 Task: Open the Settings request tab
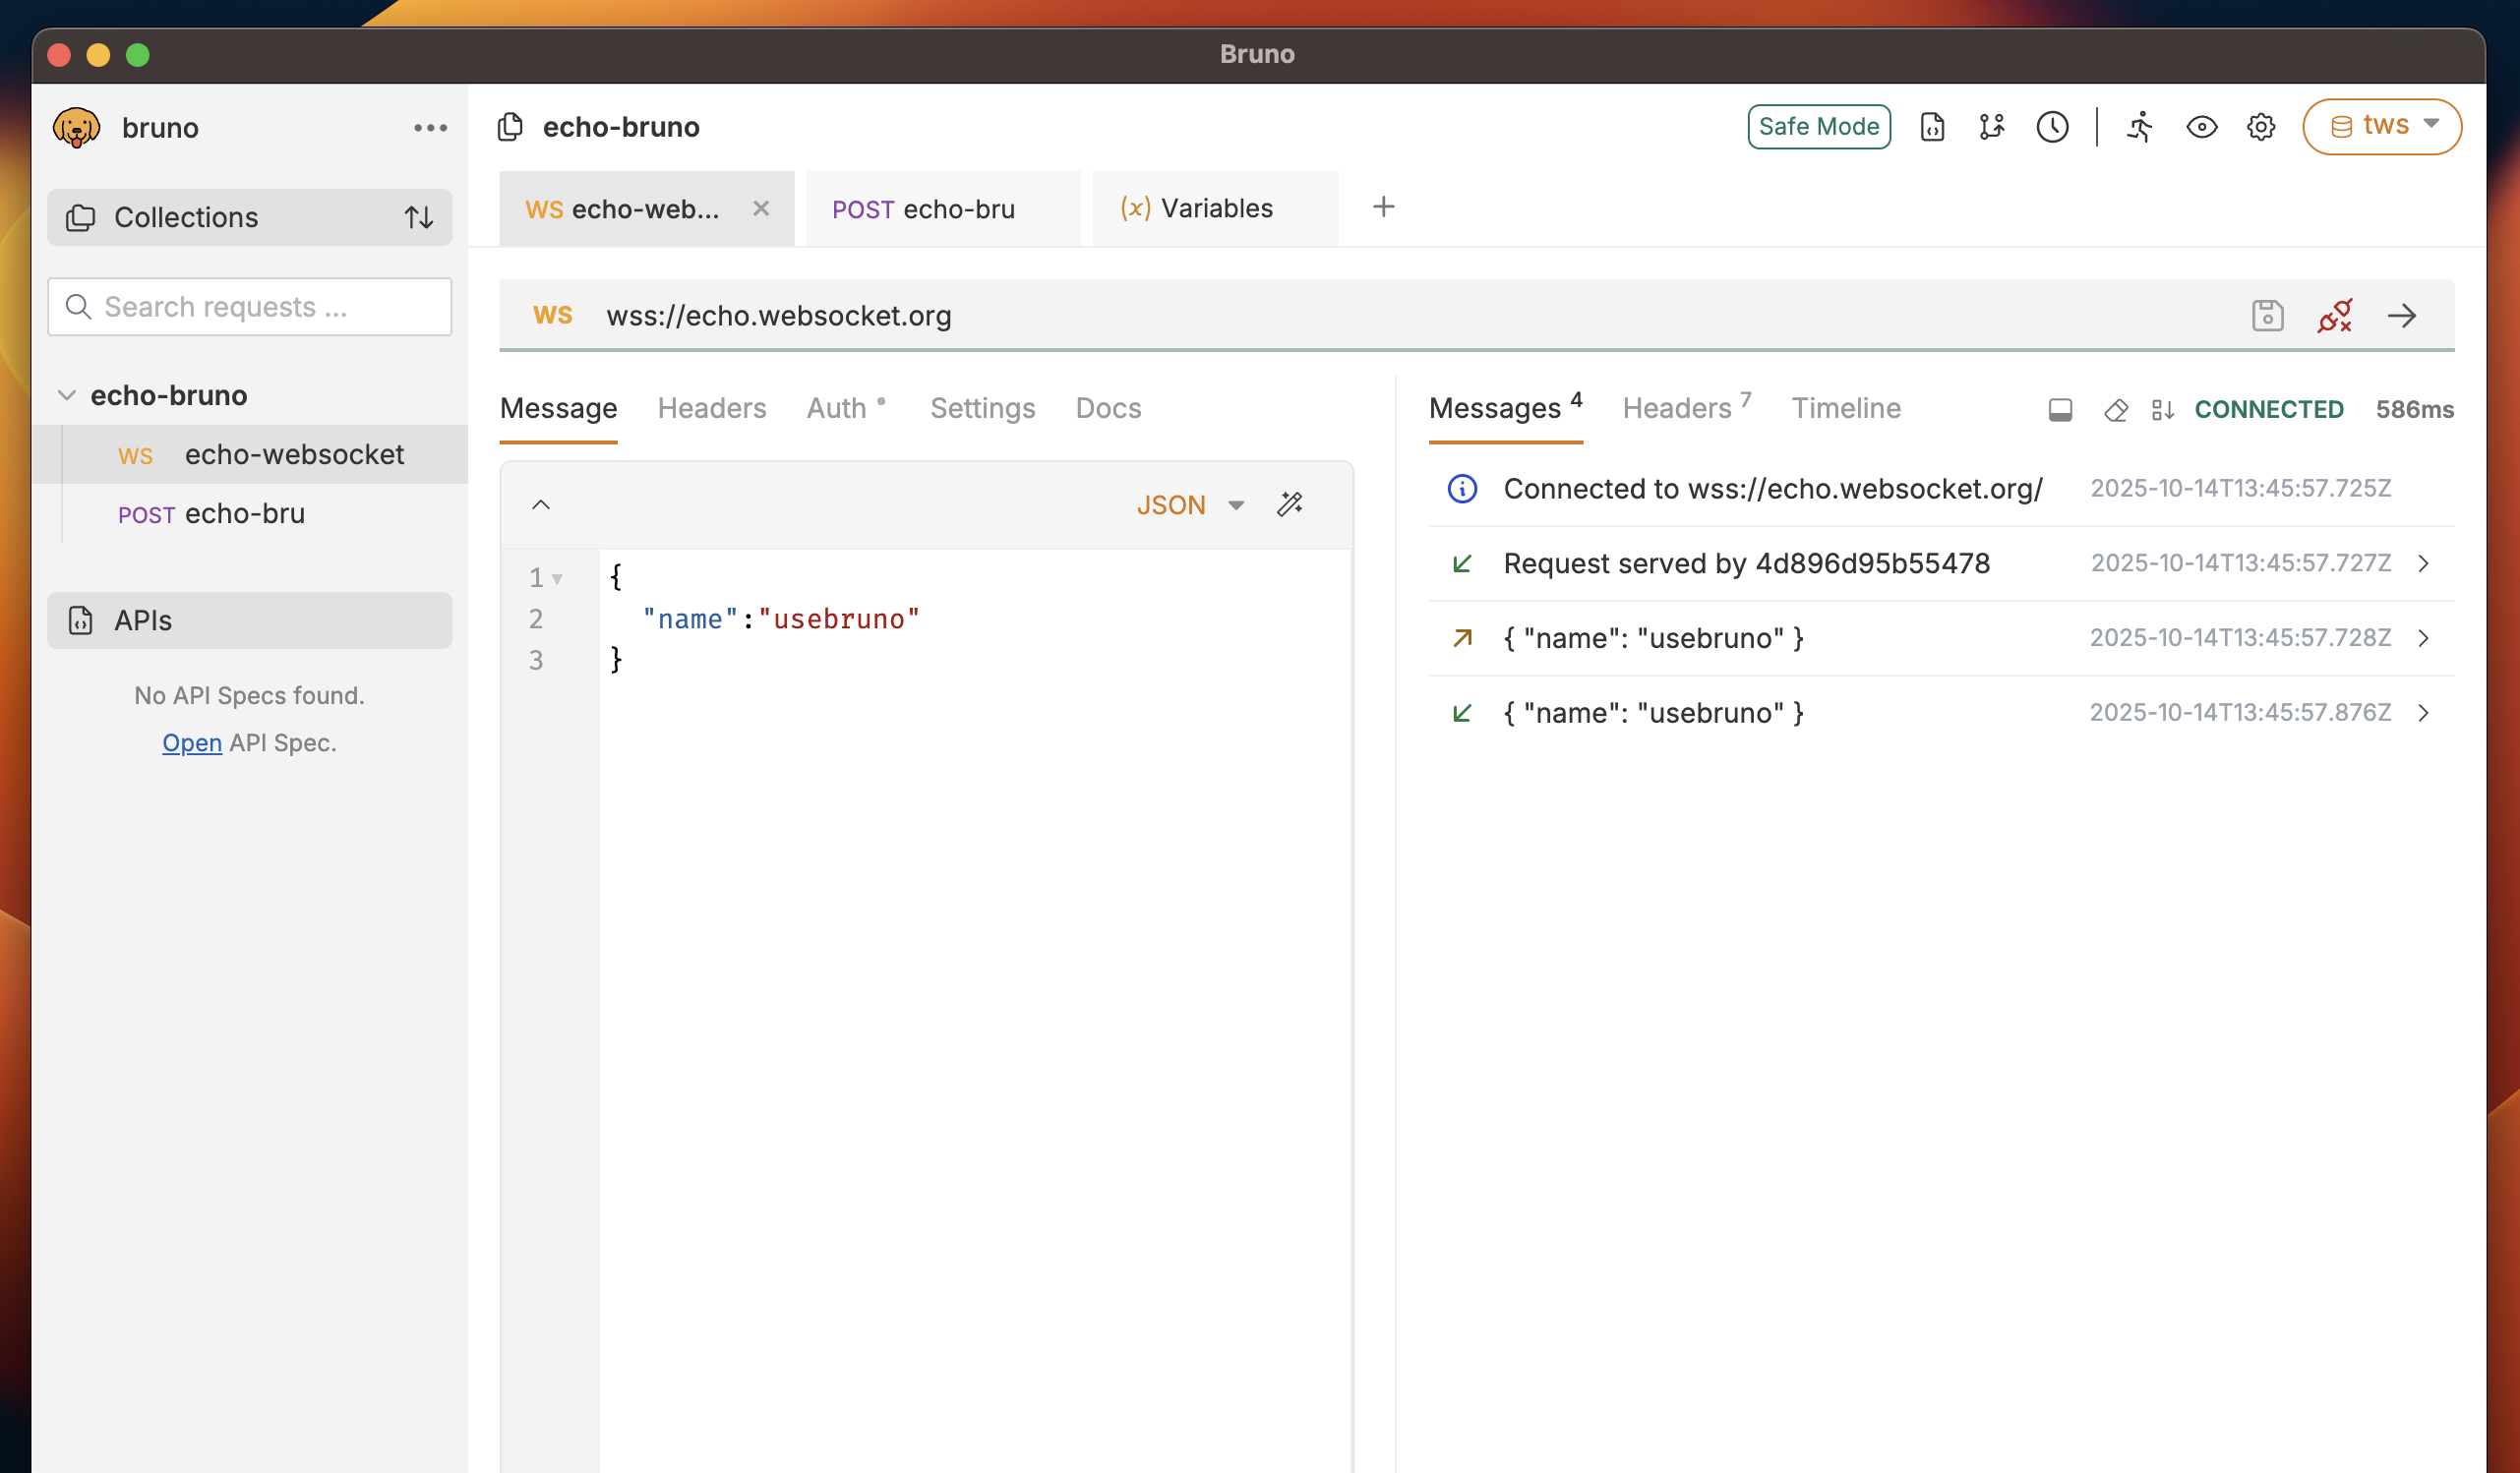pyautogui.click(x=982, y=408)
